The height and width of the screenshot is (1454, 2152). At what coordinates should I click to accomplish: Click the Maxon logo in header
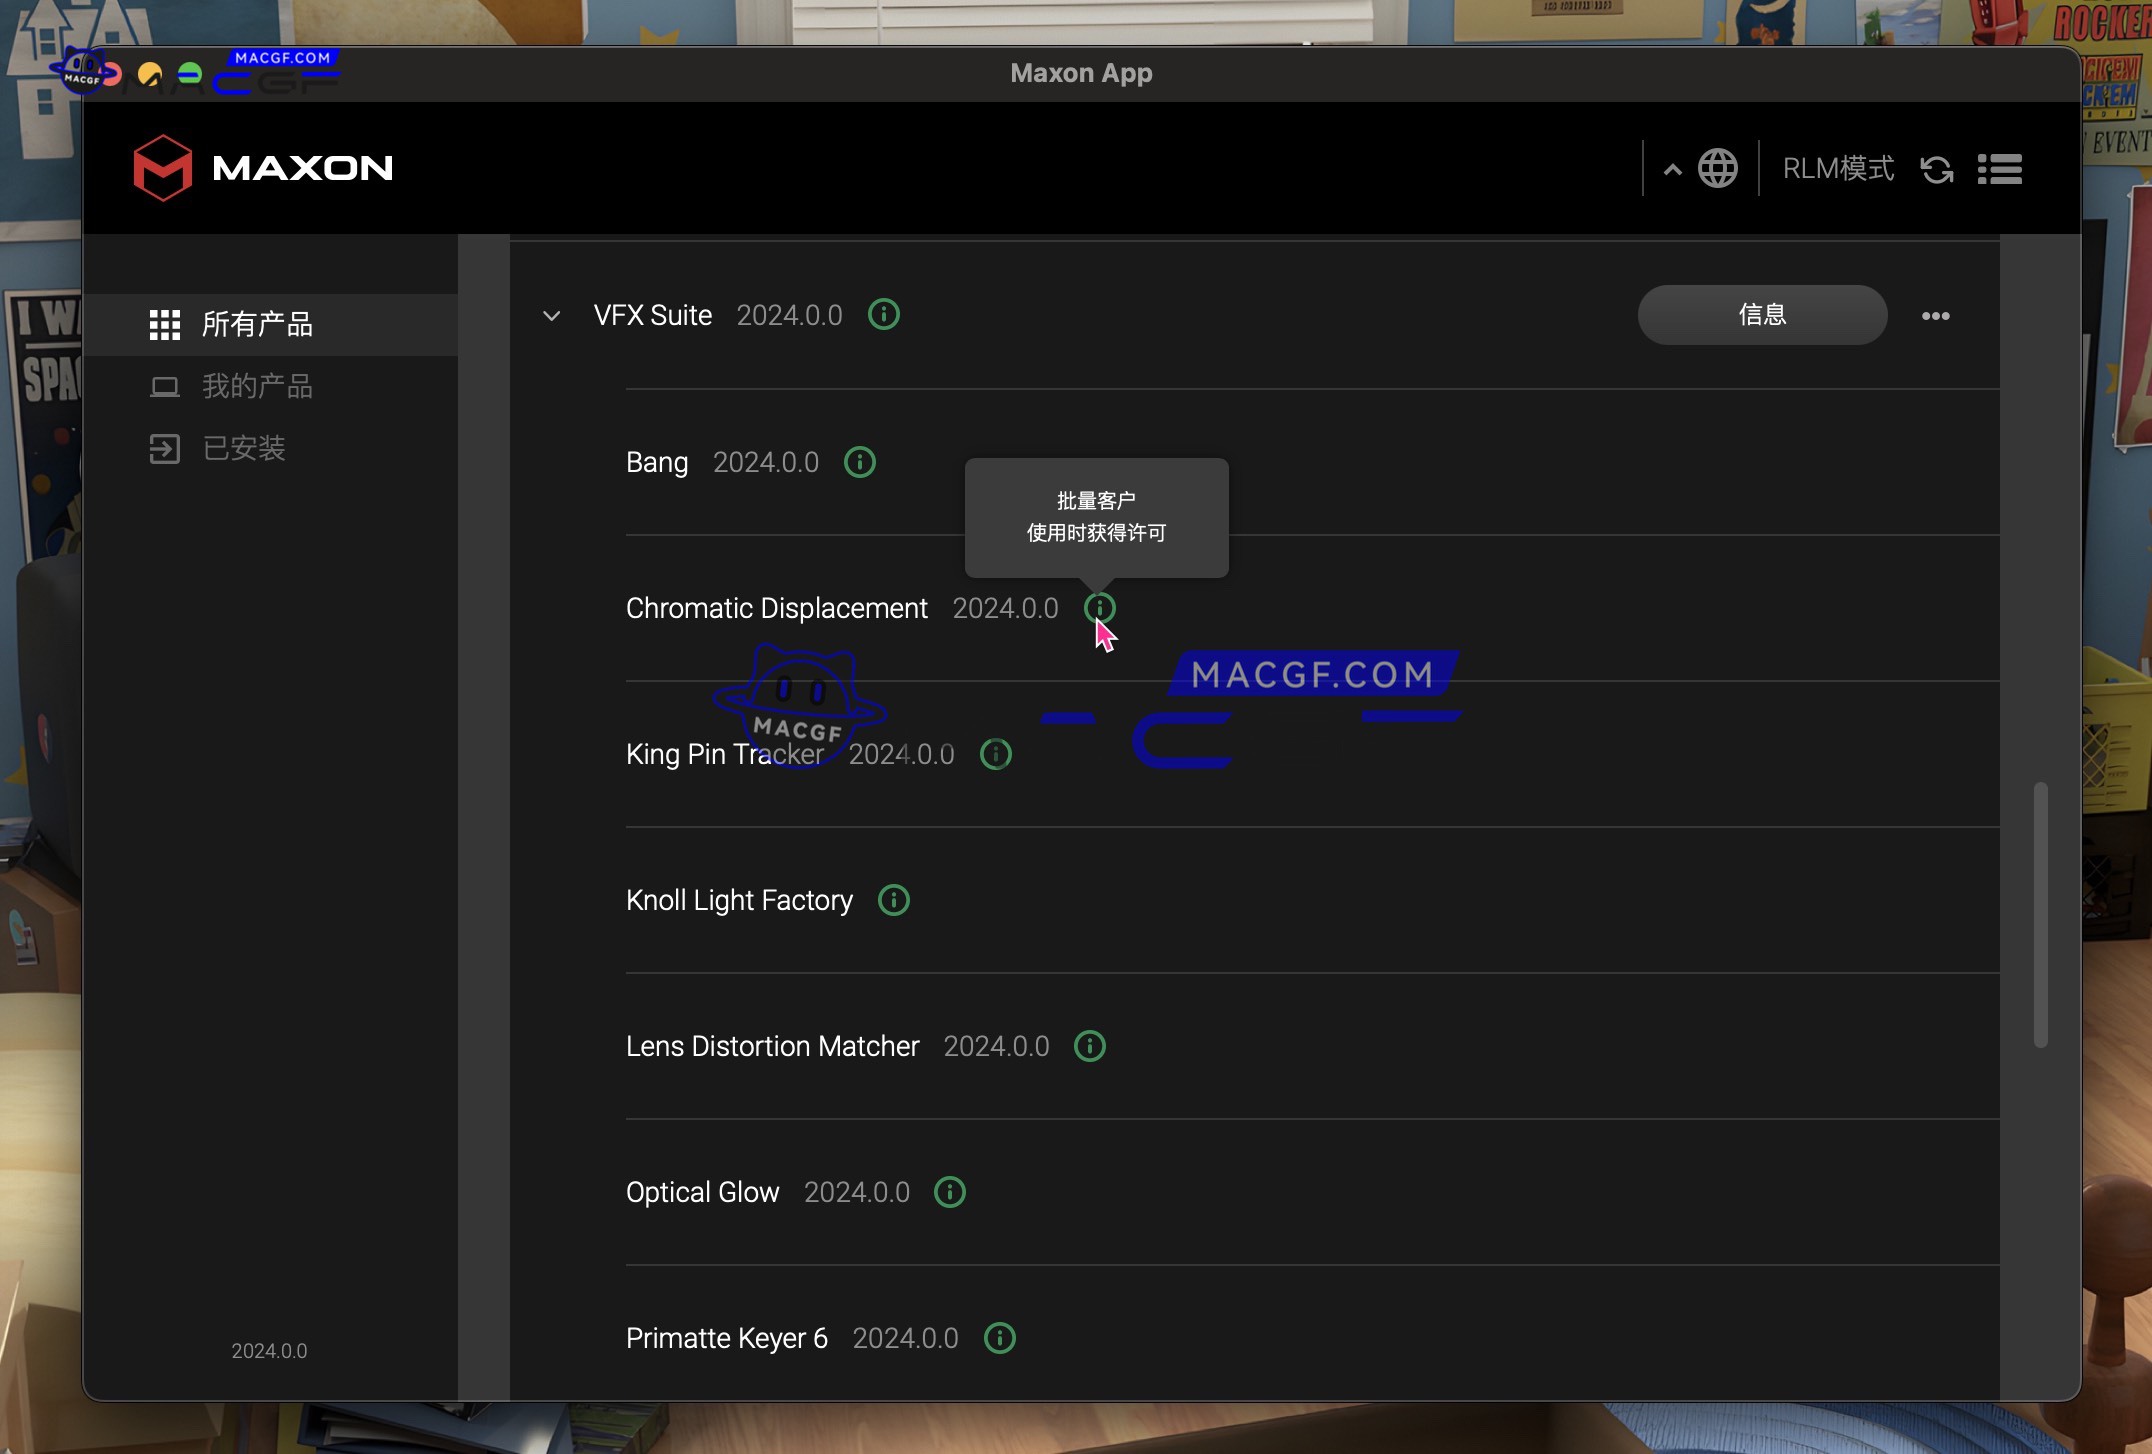point(263,168)
